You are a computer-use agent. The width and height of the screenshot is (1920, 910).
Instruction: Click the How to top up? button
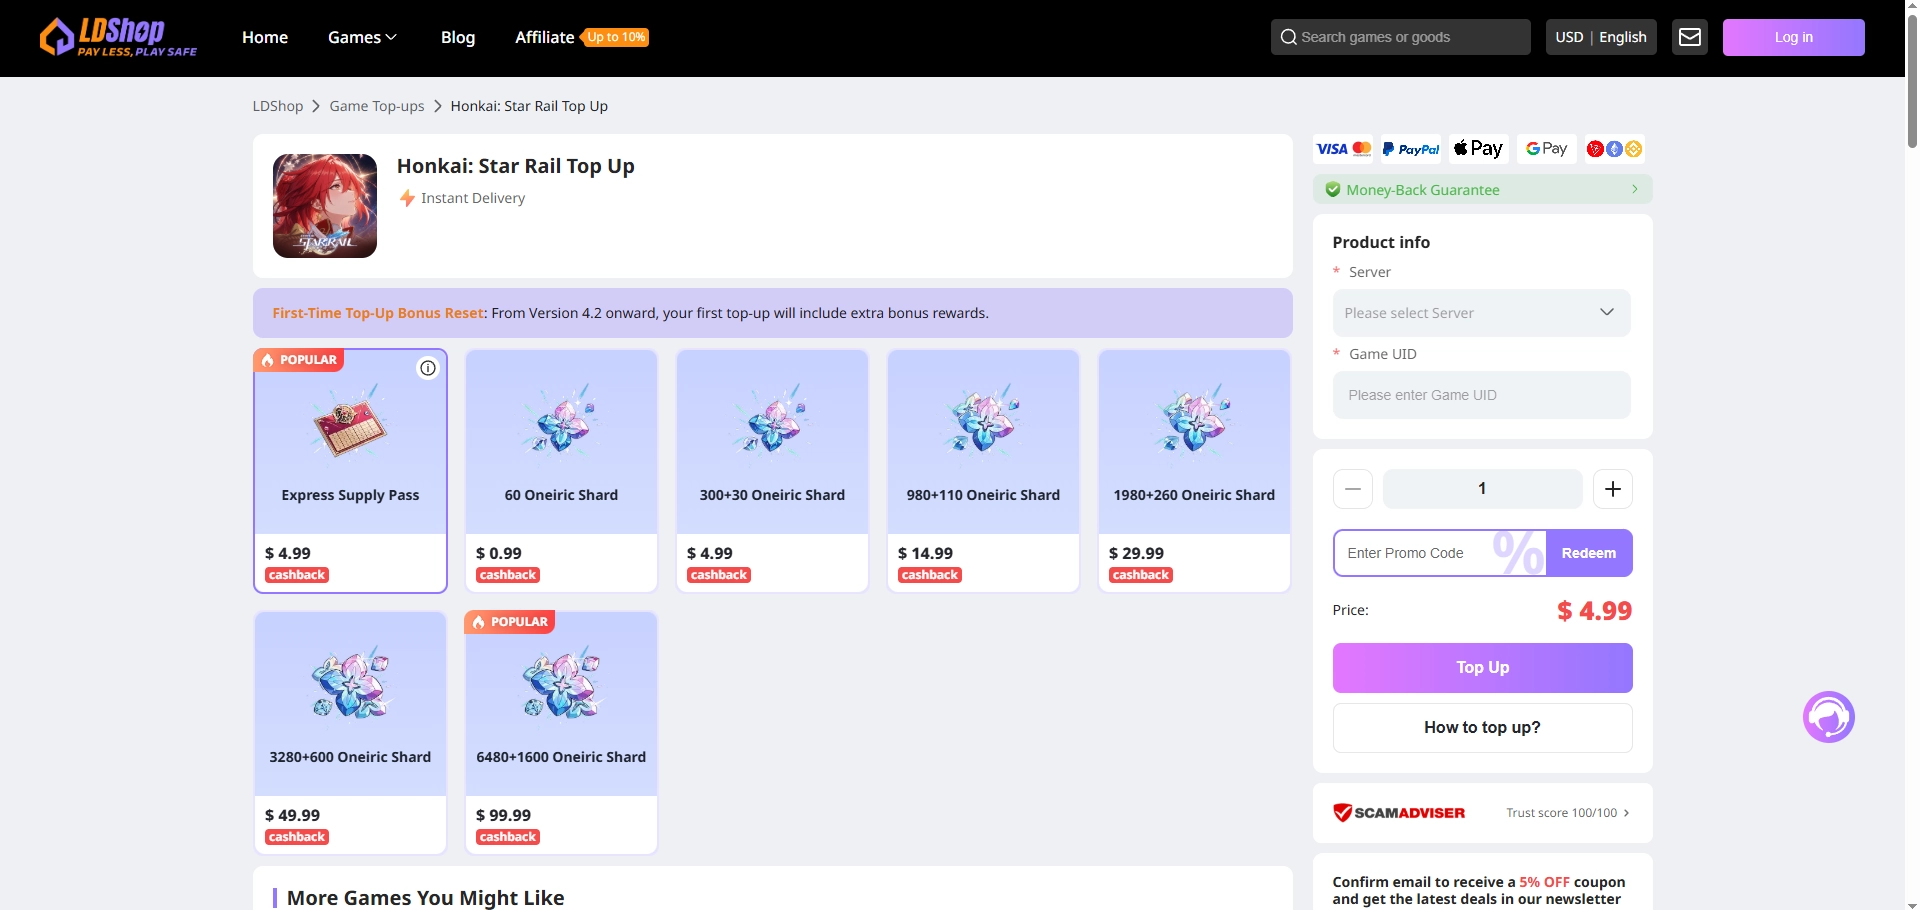(1483, 728)
